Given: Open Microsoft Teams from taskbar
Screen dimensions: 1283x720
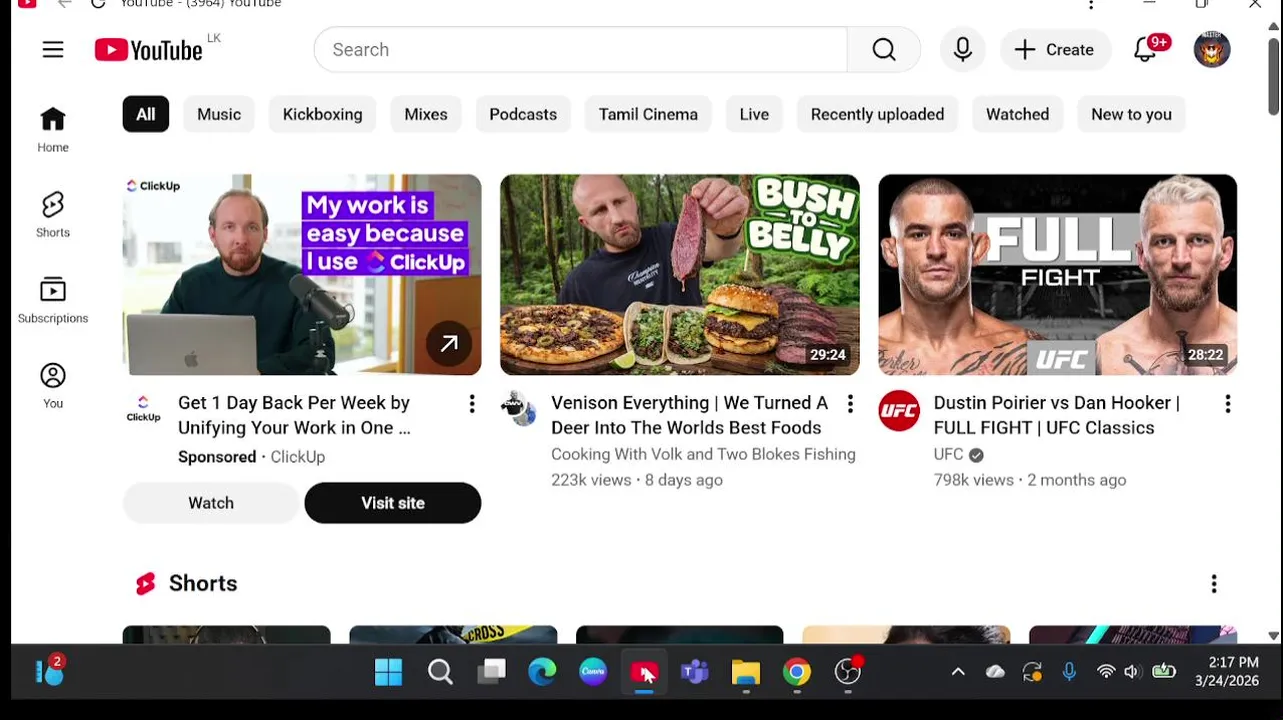Looking at the screenshot, I should [695, 672].
